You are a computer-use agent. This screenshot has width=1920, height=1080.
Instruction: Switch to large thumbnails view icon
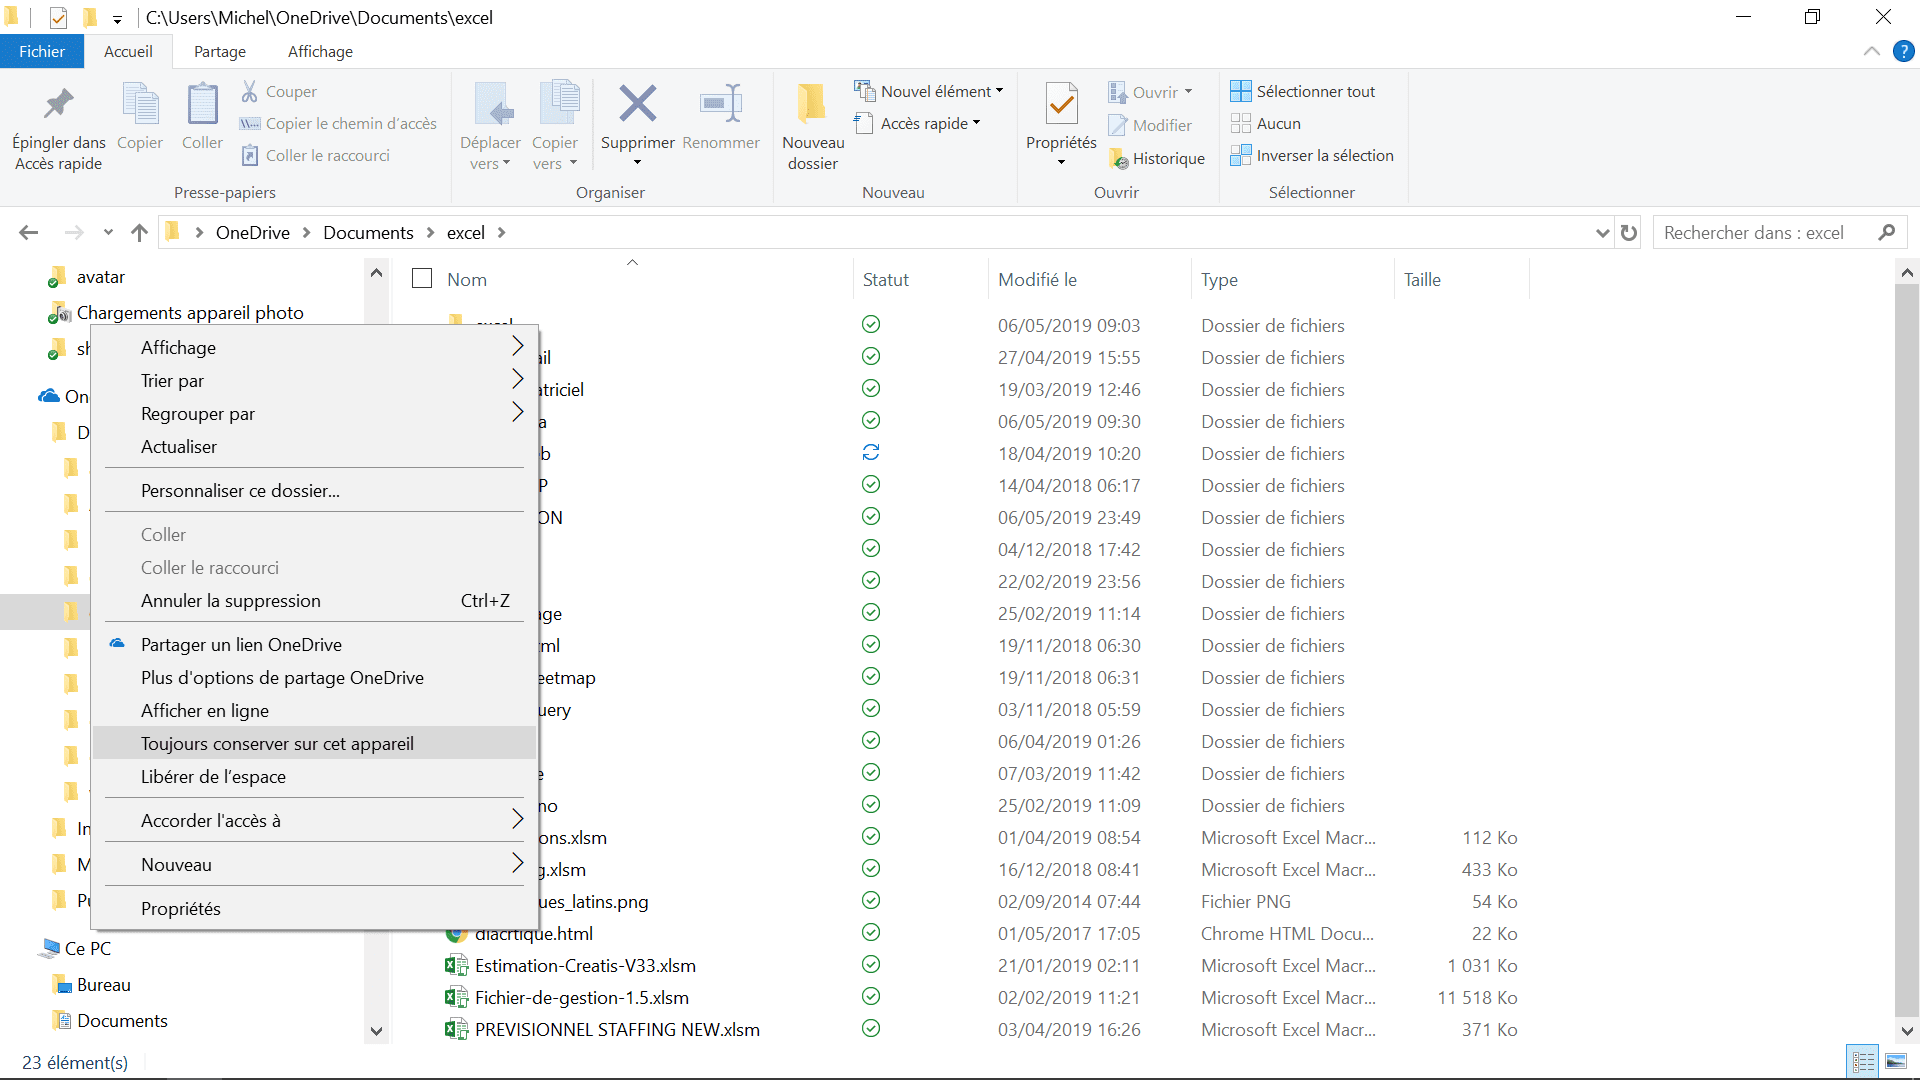point(1895,1062)
